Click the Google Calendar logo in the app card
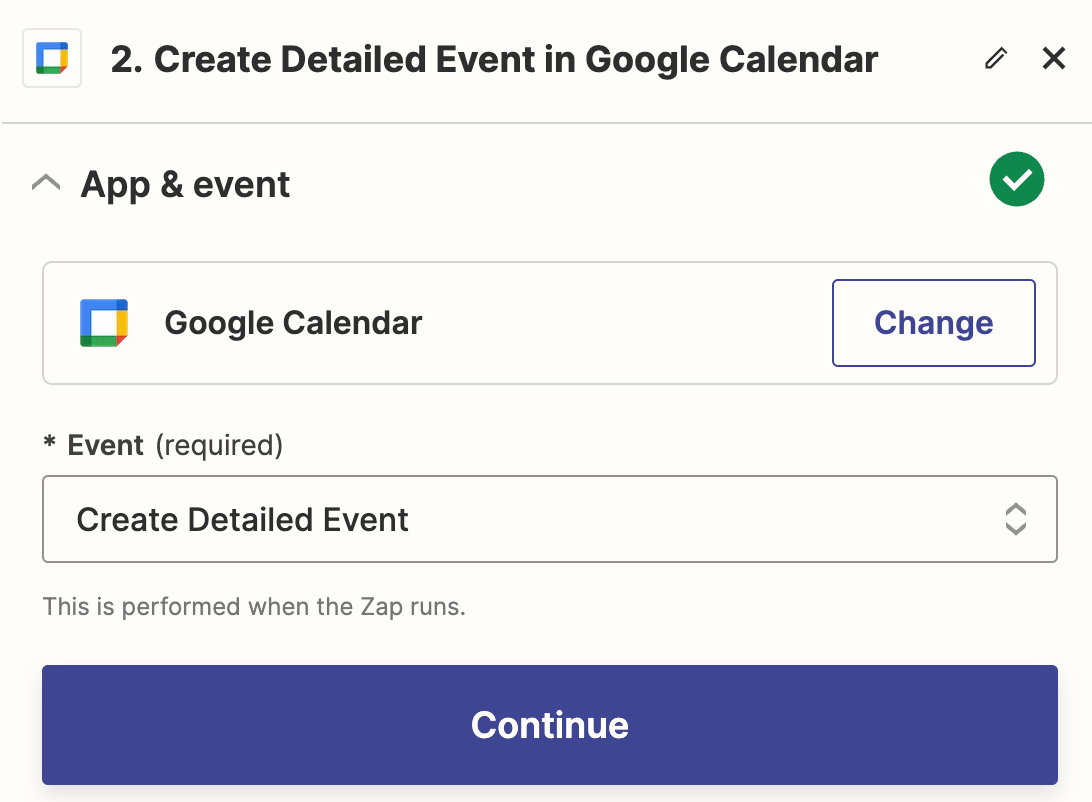1092x802 pixels. click(x=104, y=323)
